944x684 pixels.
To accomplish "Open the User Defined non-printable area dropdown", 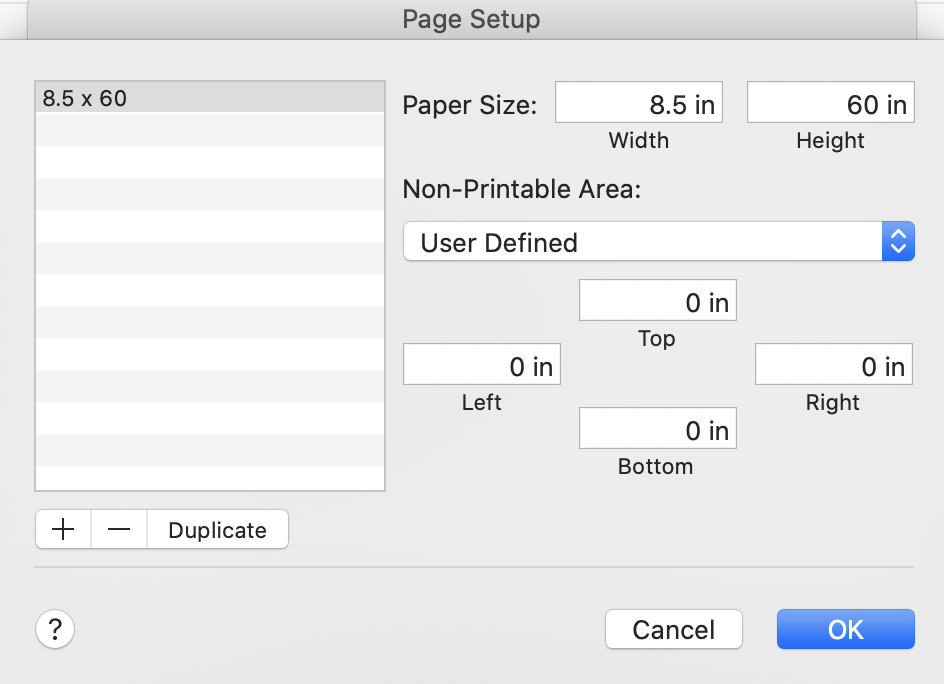I will click(x=658, y=242).
